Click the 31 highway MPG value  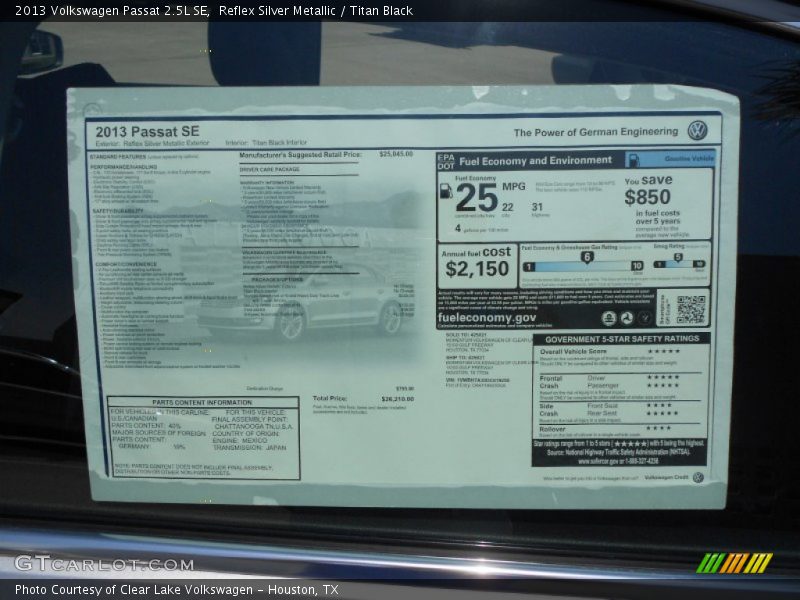537,207
